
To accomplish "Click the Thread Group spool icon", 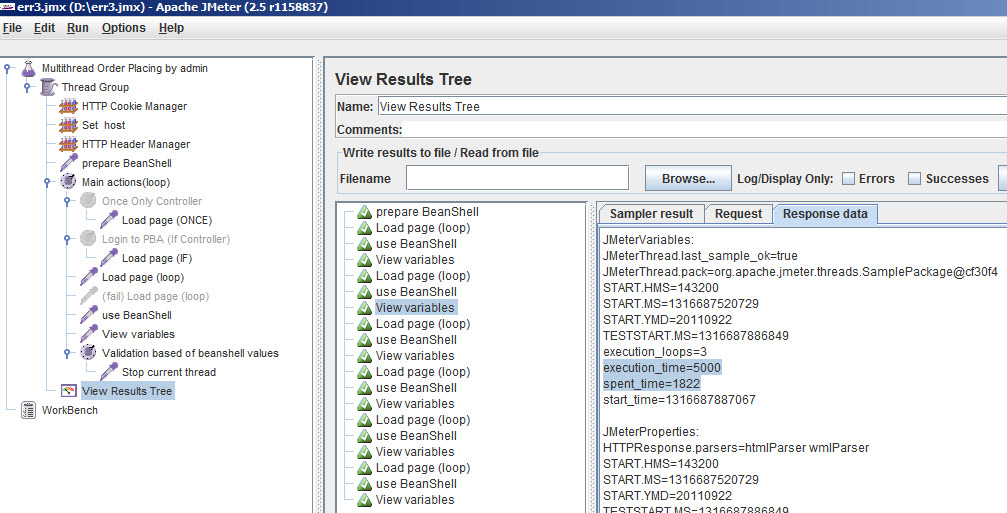I will click(48, 87).
